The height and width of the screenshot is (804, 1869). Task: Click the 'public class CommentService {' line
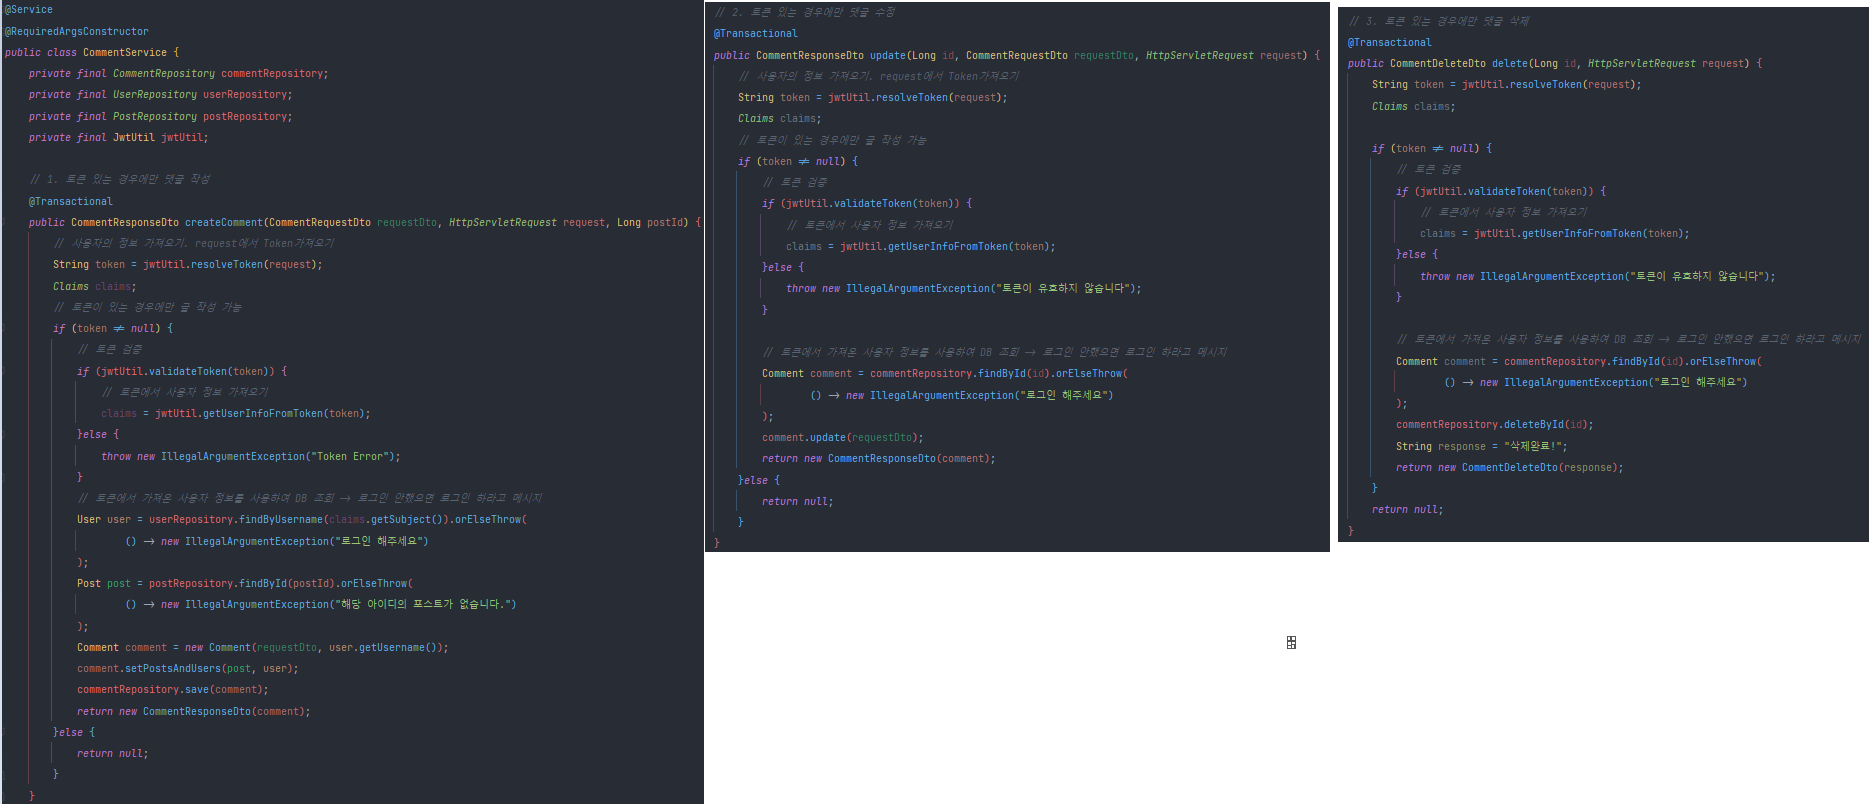(x=92, y=52)
